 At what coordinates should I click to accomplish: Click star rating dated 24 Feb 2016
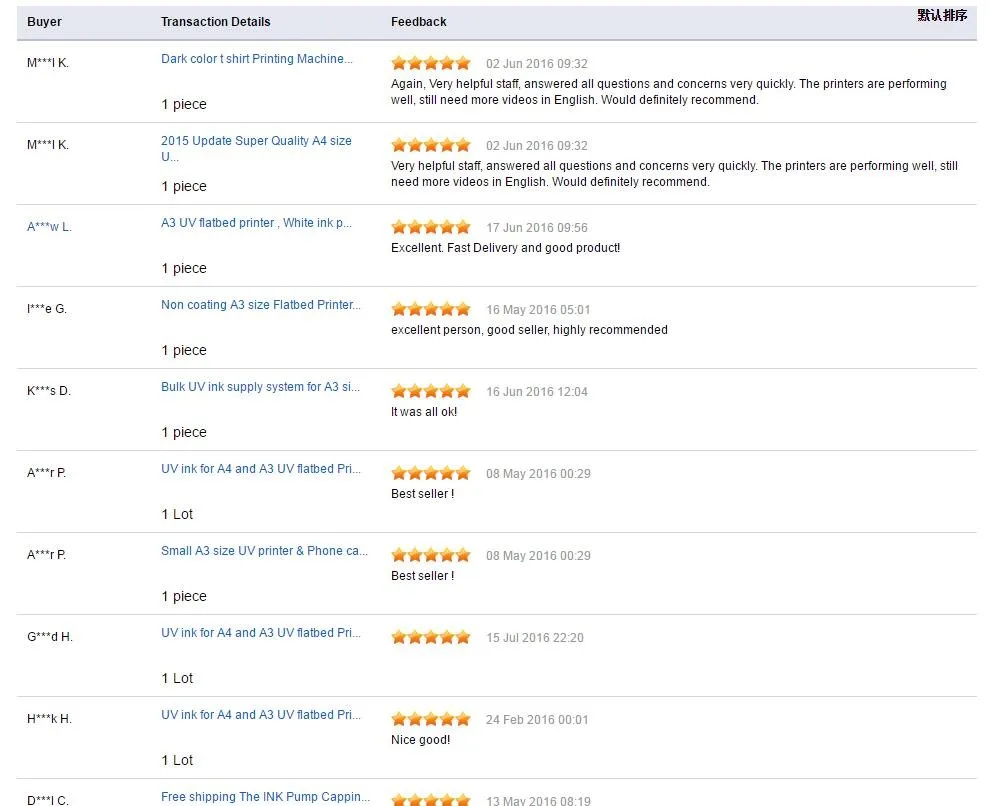click(431, 719)
